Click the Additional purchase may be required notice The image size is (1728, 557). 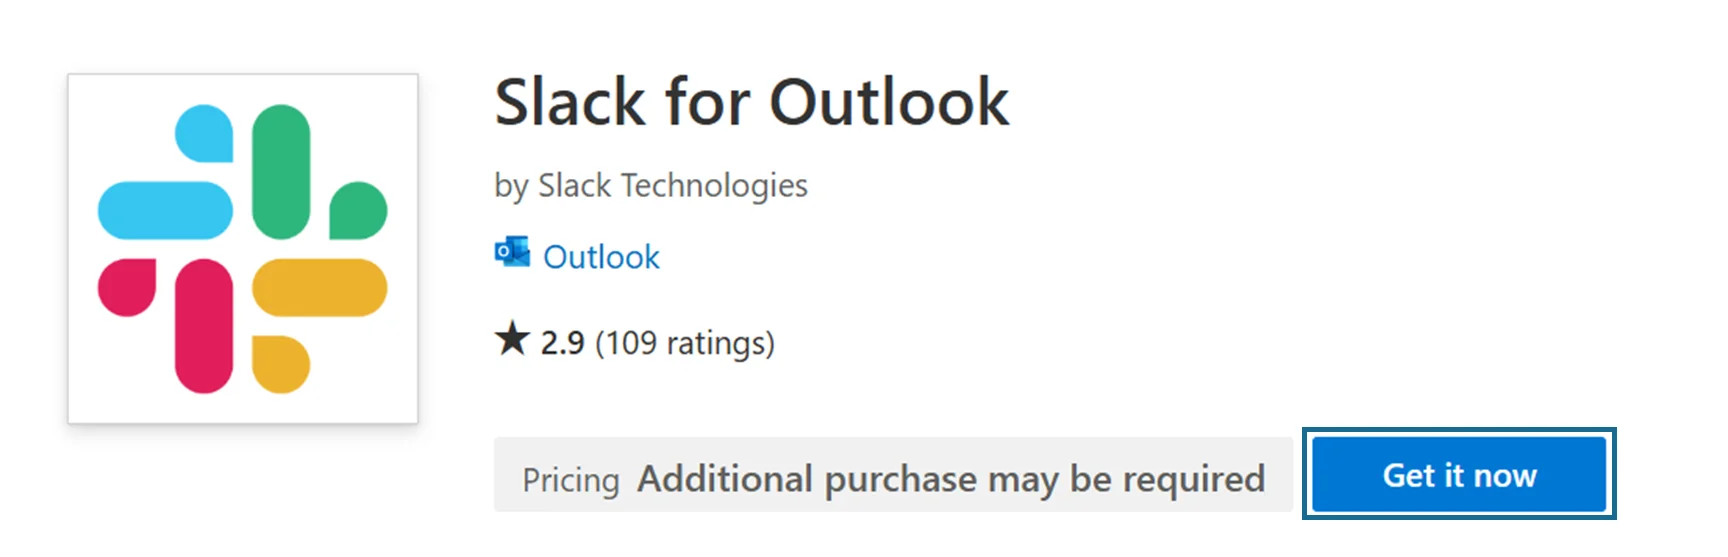[x=951, y=479]
